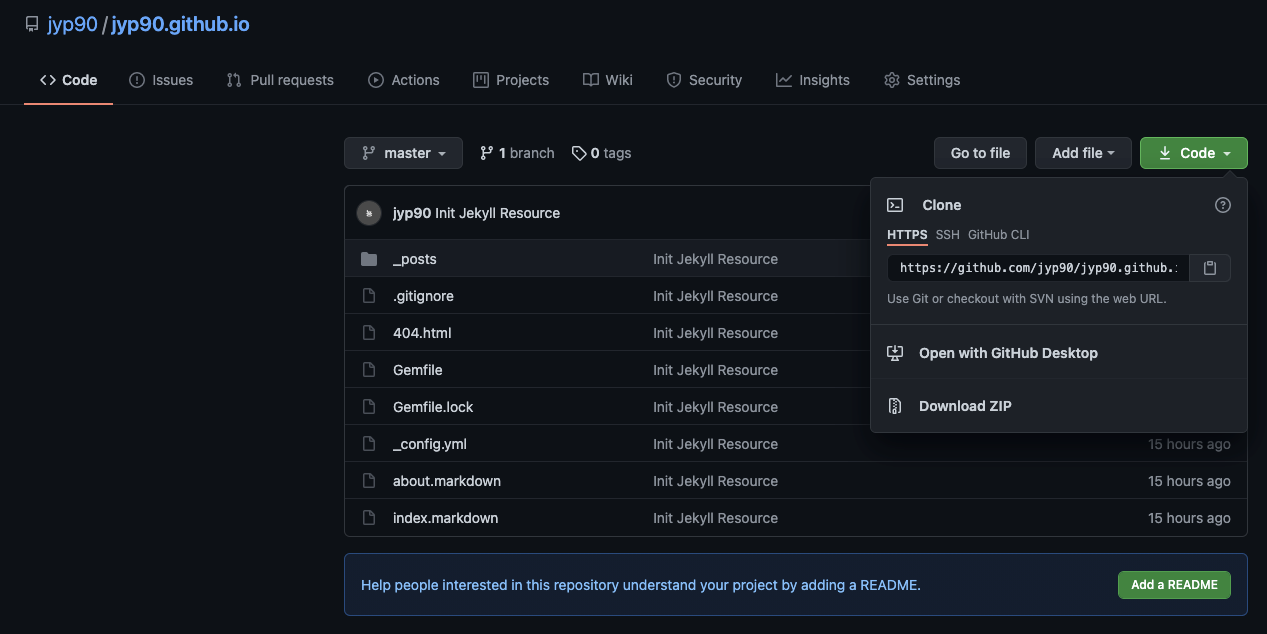The image size is (1267, 634).
Task: Click the file icon beside Gemfile.lock
Action: pyautogui.click(x=369, y=407)
